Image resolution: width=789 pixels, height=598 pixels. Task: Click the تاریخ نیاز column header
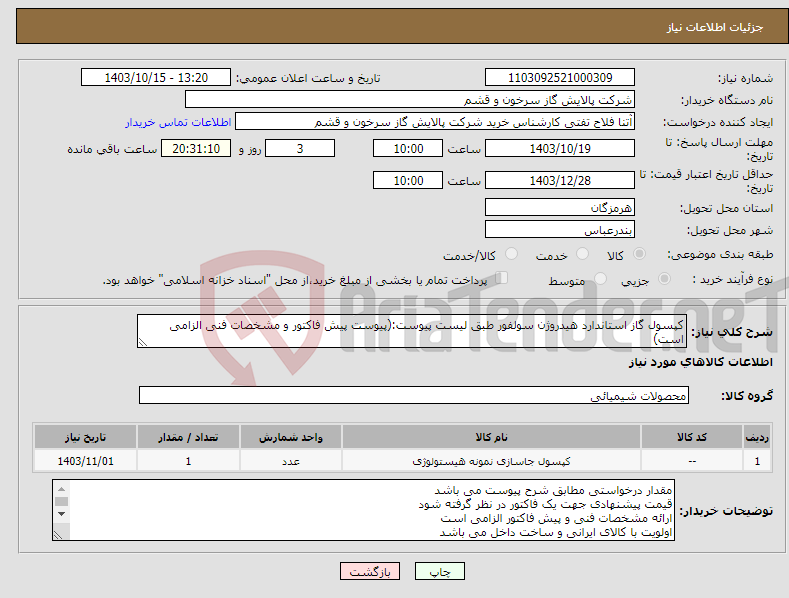point(86,437)
